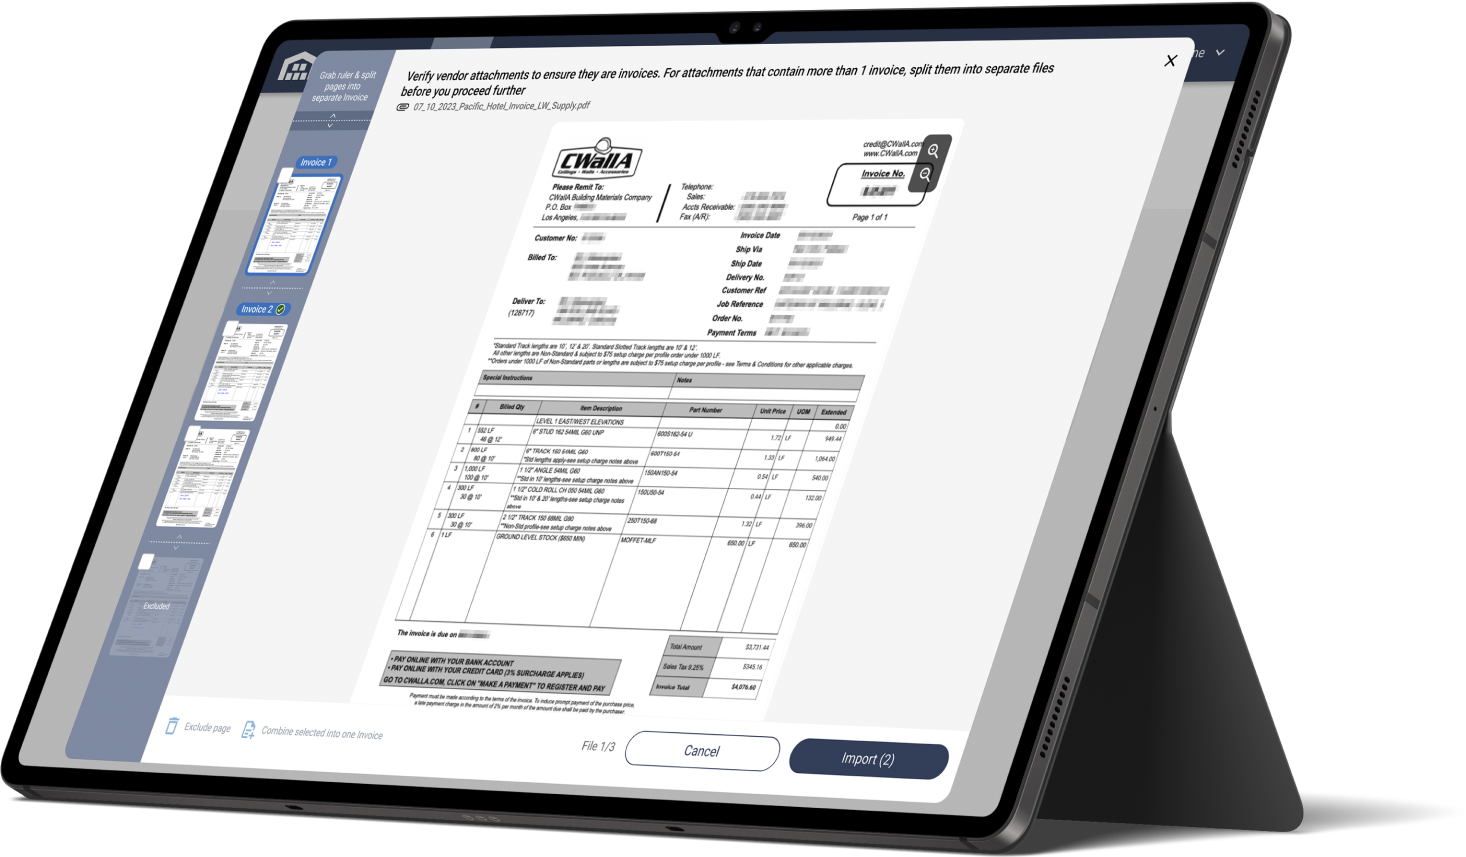This screenshot has width=1466, height=857.
Task: Click the Exclude page trash icon
Action: tap(172, 724)
